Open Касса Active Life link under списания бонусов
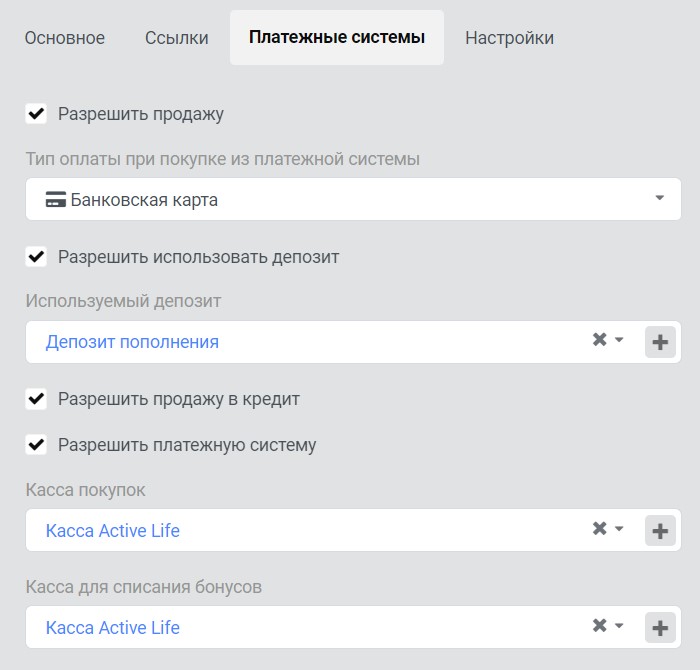The width and height of the screenshot is (700, 670). 112,628
